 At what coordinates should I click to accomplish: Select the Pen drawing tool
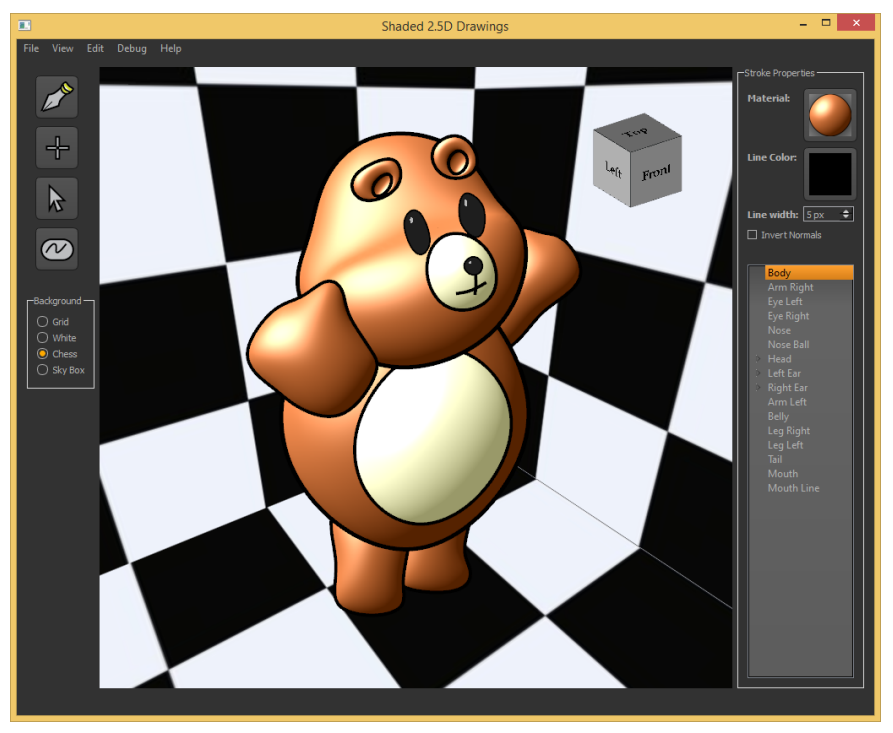[57, 97]
